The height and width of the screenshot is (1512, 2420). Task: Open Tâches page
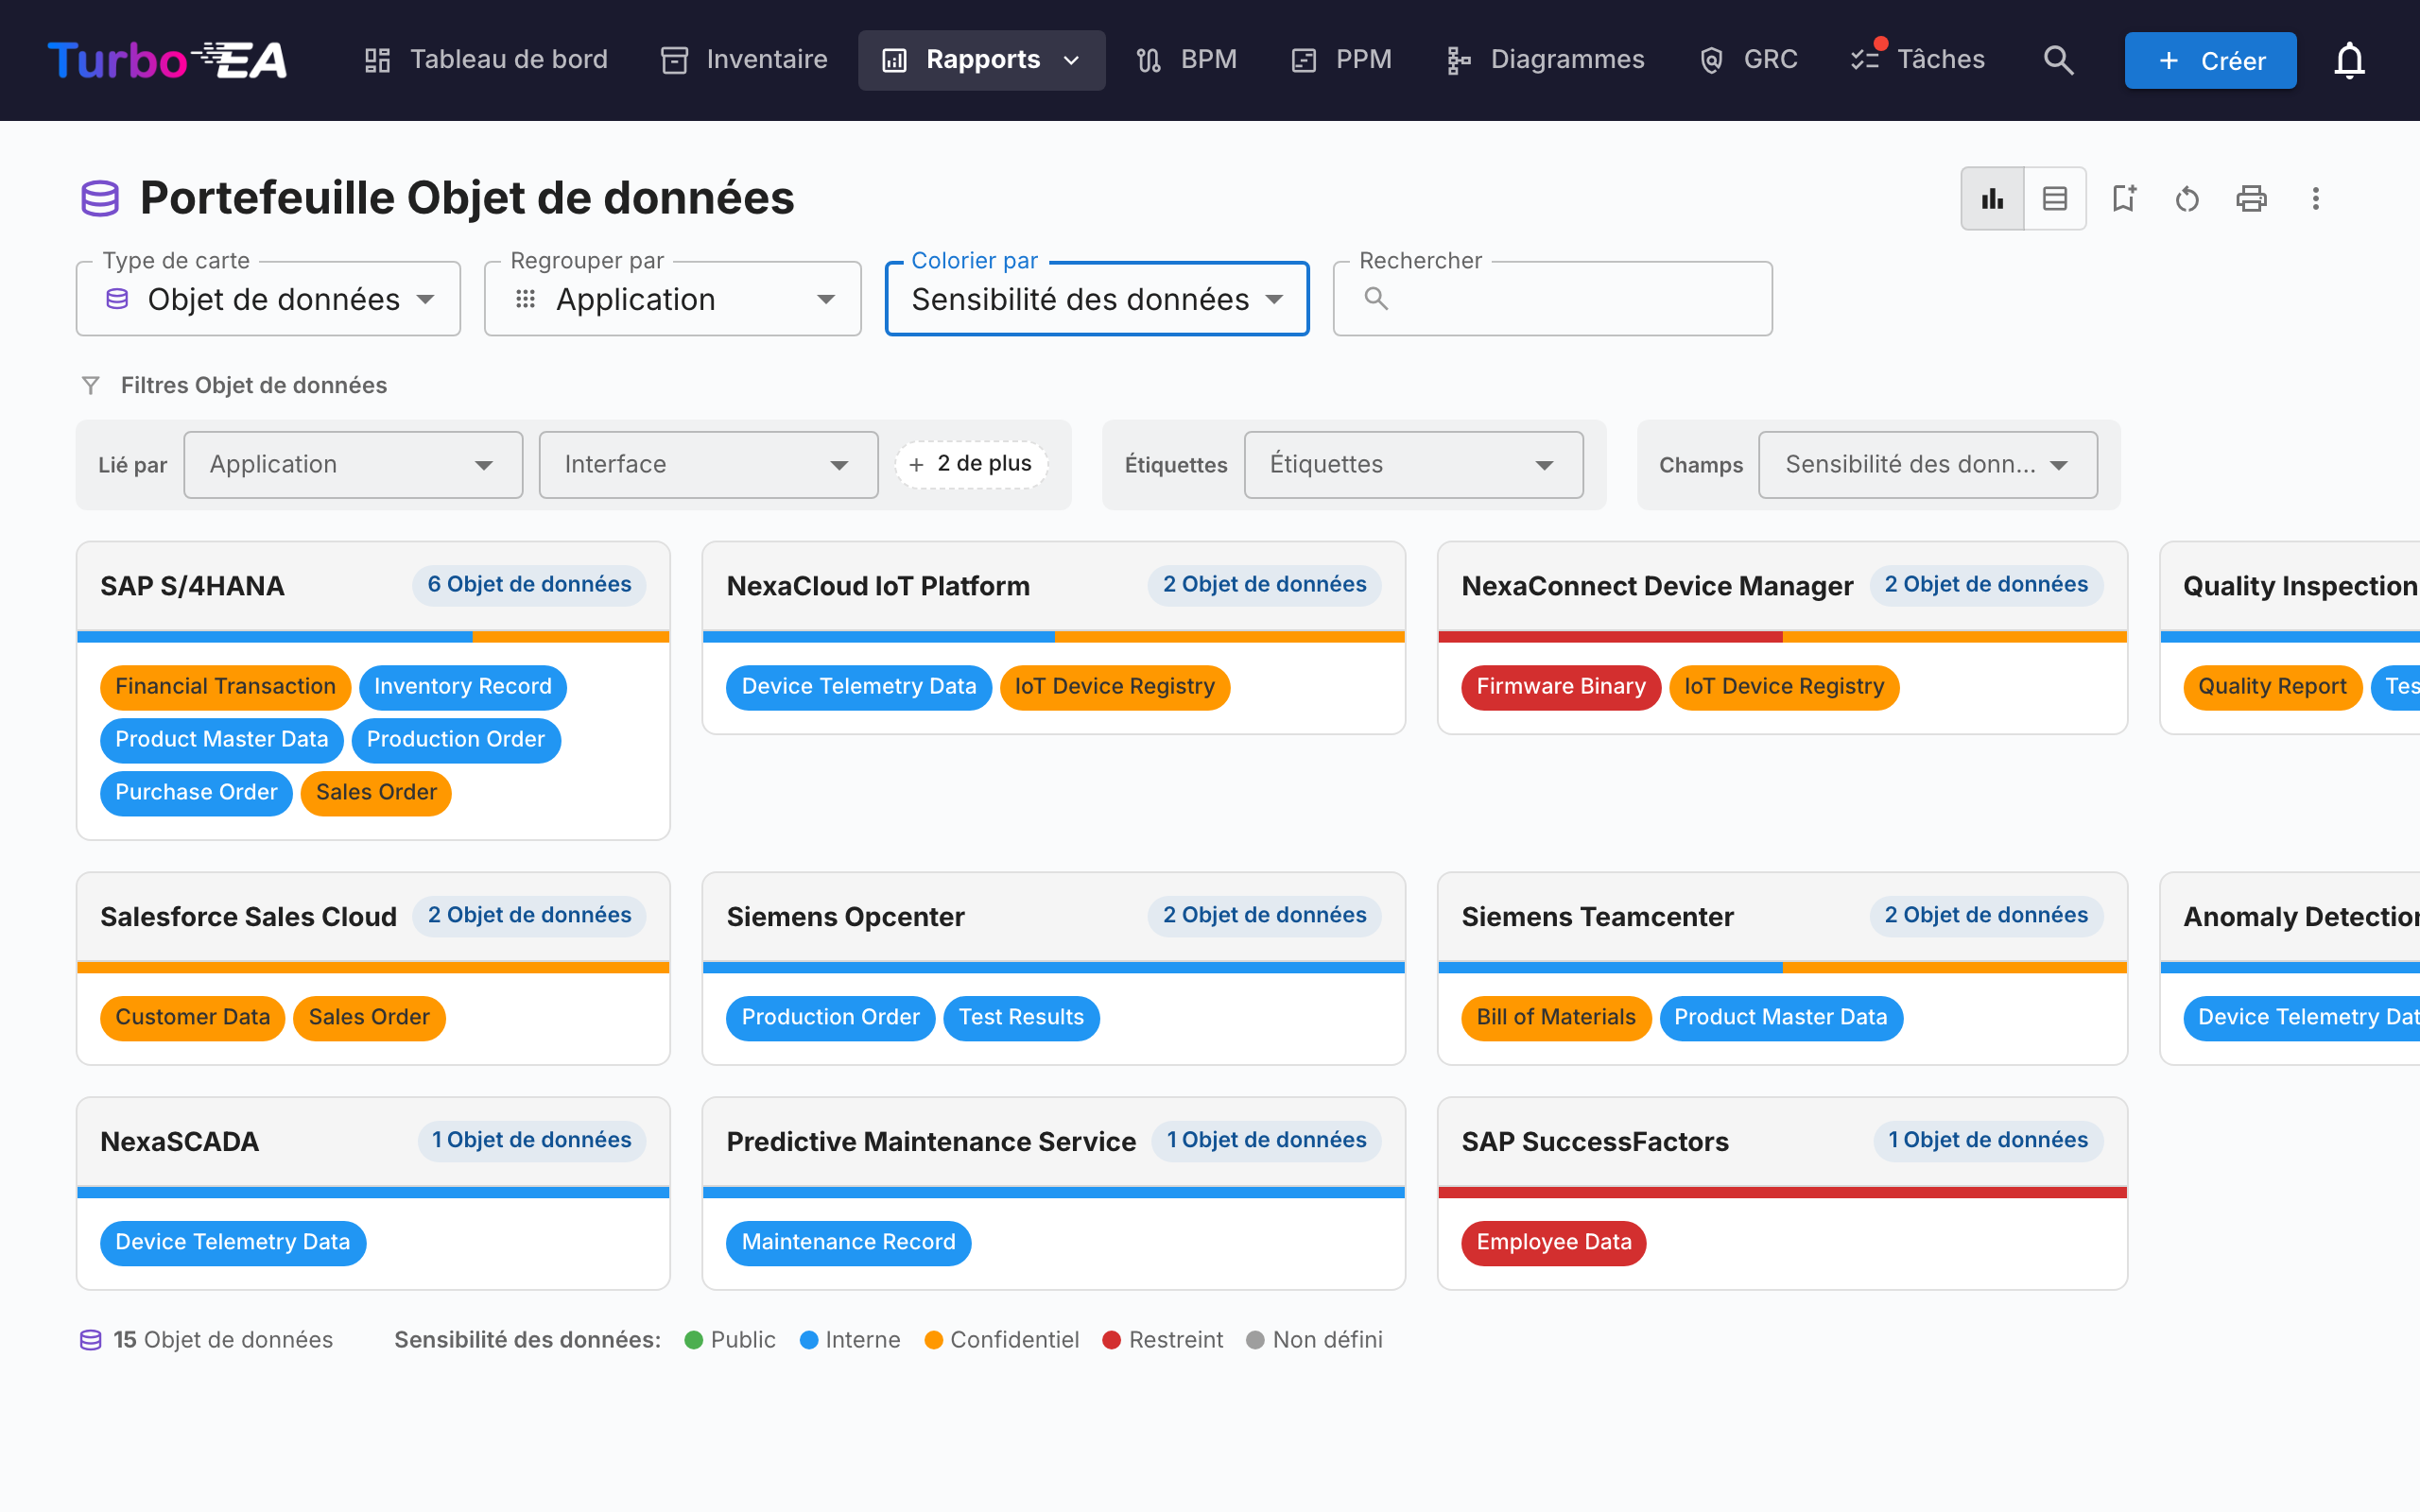pyautogui.click(x=1918, y=60)
